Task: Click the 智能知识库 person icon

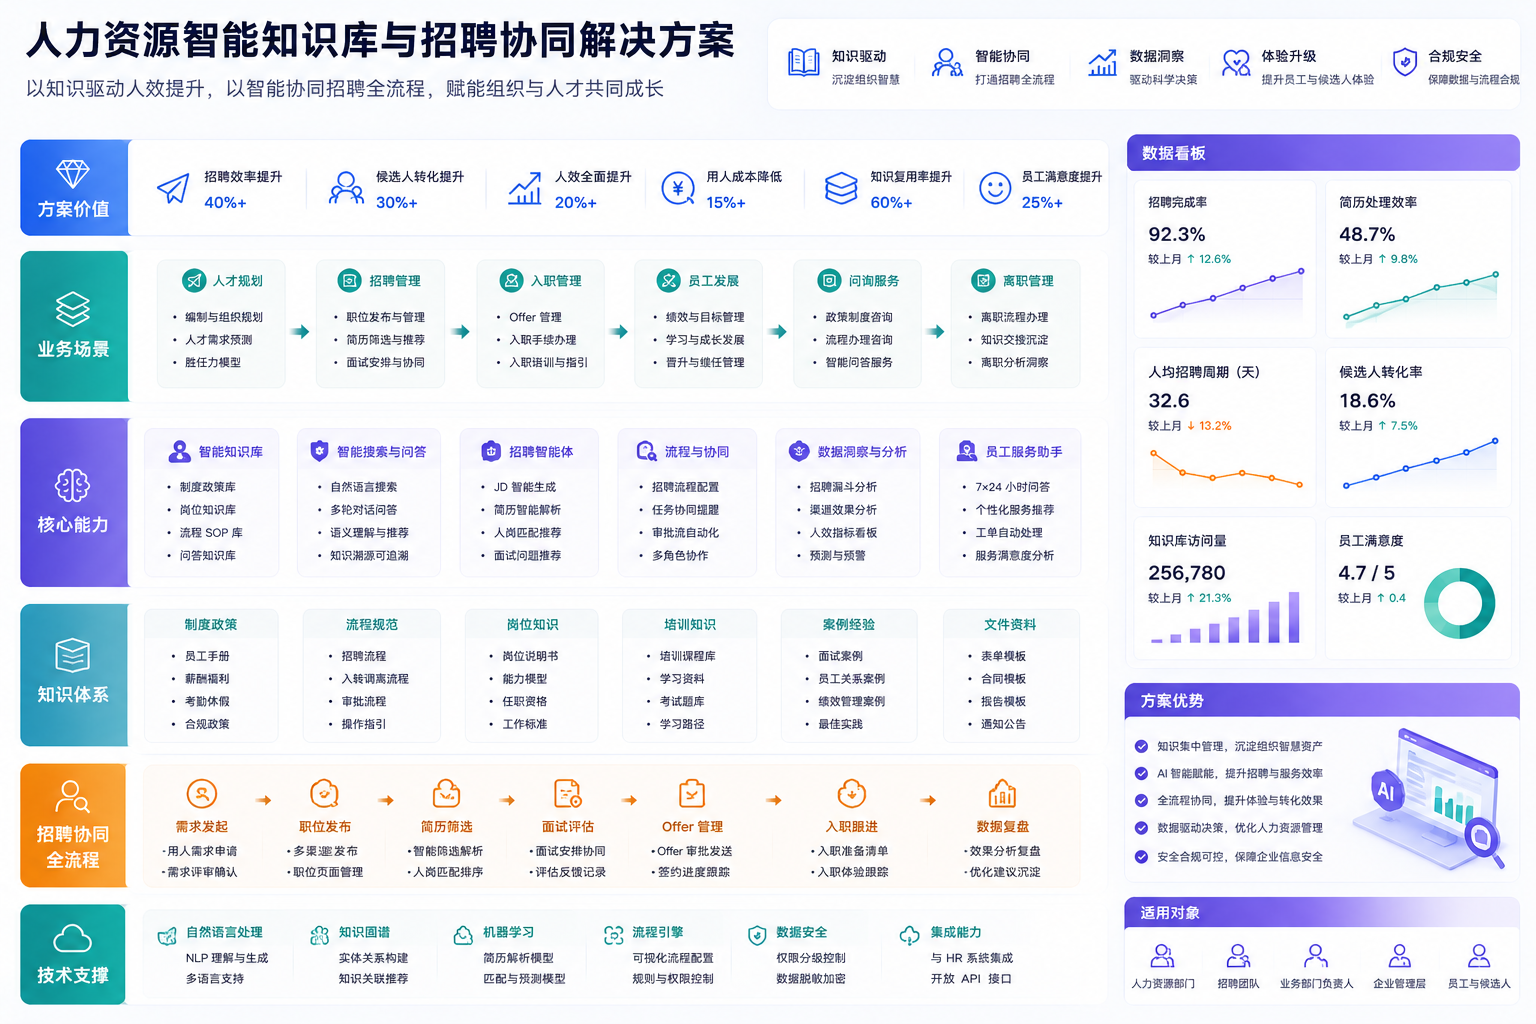Action: [179, 451]
